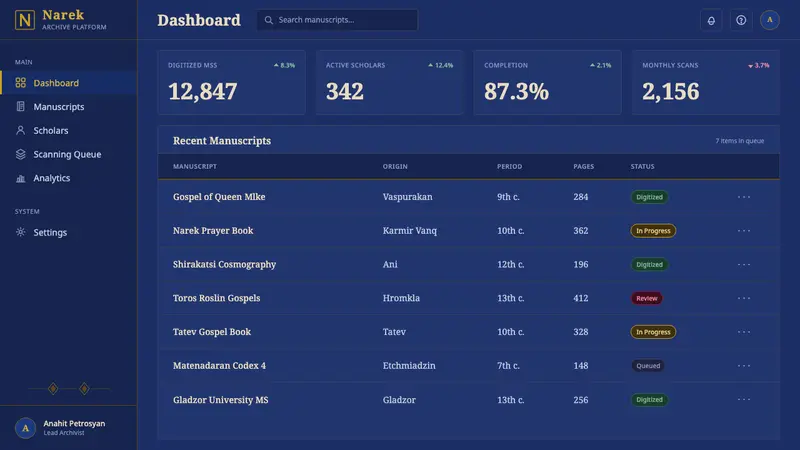Click the 412 pages value
This screenshot has height=450, width=800.
[581, 298]
